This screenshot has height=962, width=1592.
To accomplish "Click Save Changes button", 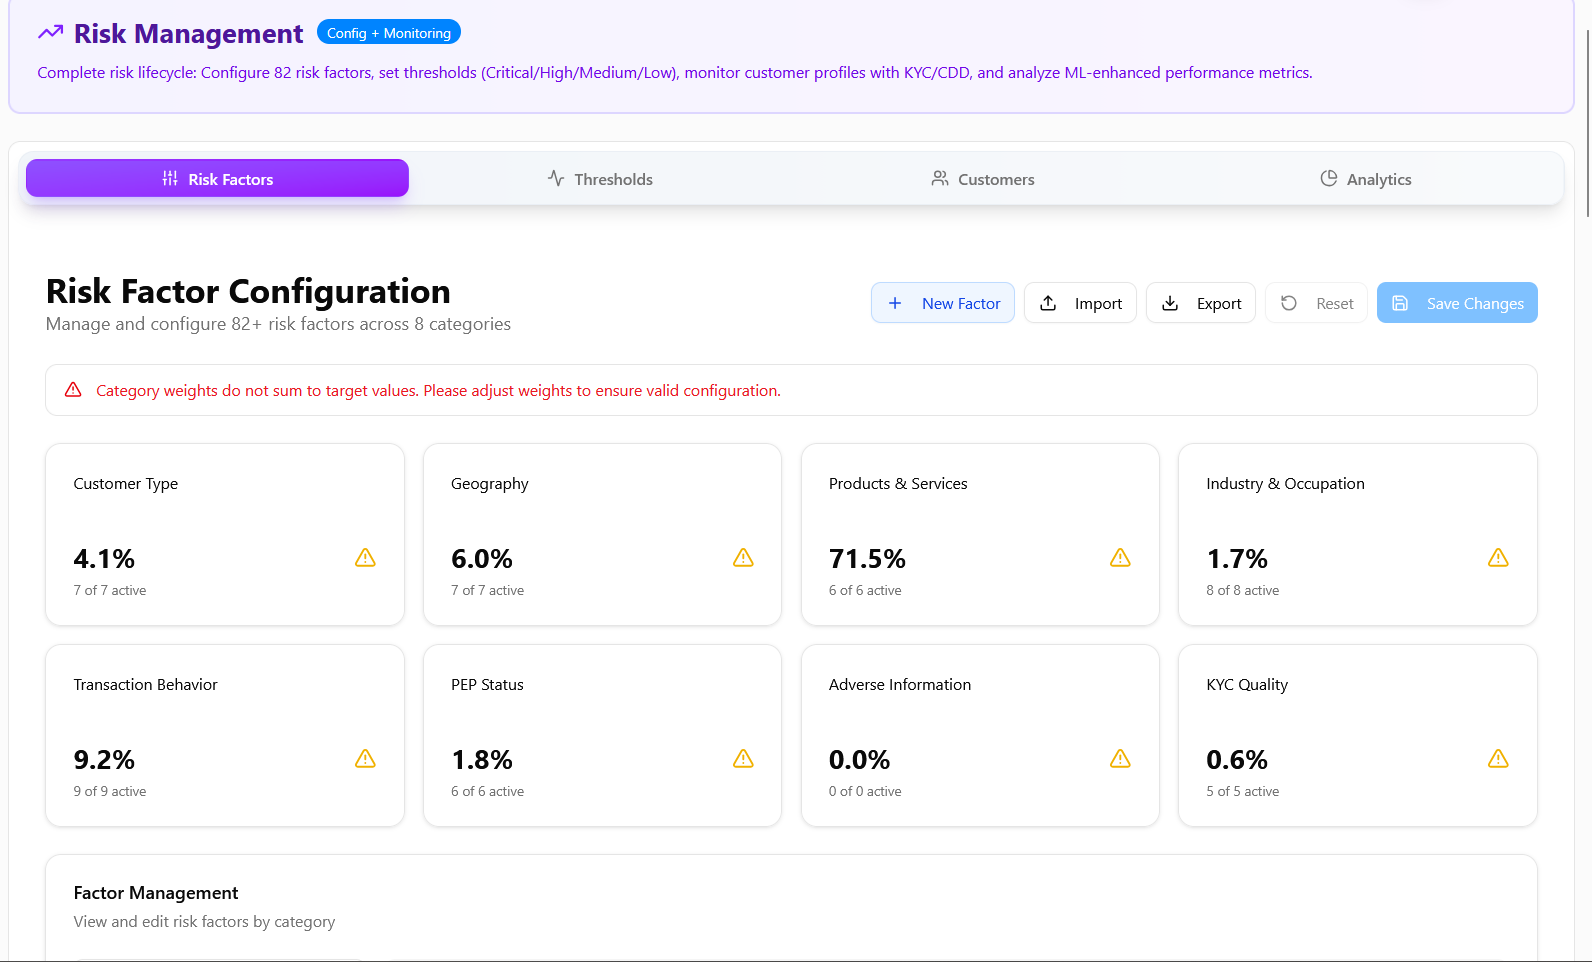I will click(x=1457, y=303).
